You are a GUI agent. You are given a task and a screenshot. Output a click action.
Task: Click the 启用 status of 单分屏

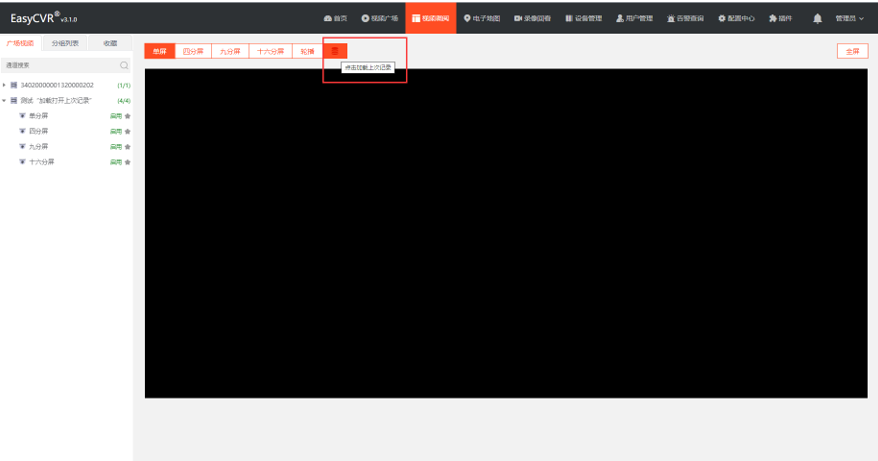pos(116,116)
